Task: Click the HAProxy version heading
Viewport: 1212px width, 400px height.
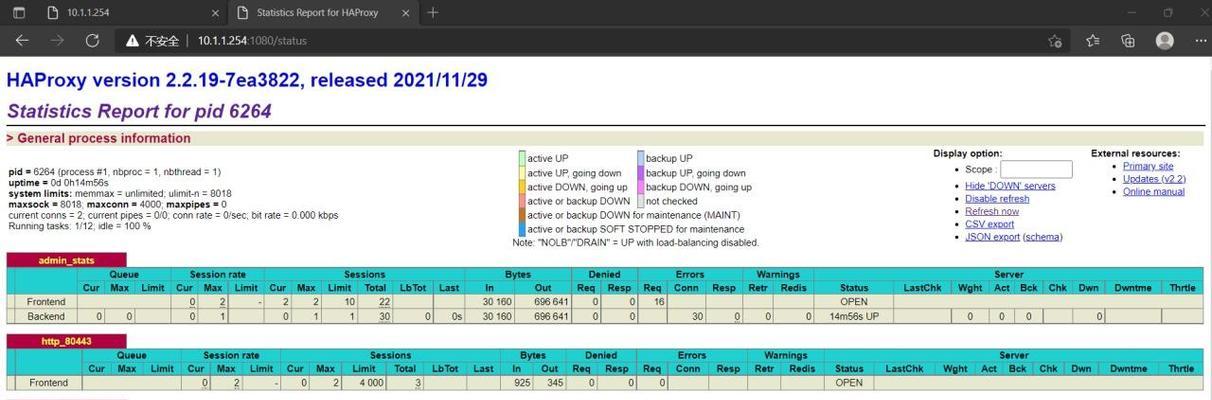Action: (x=247, y=80)
